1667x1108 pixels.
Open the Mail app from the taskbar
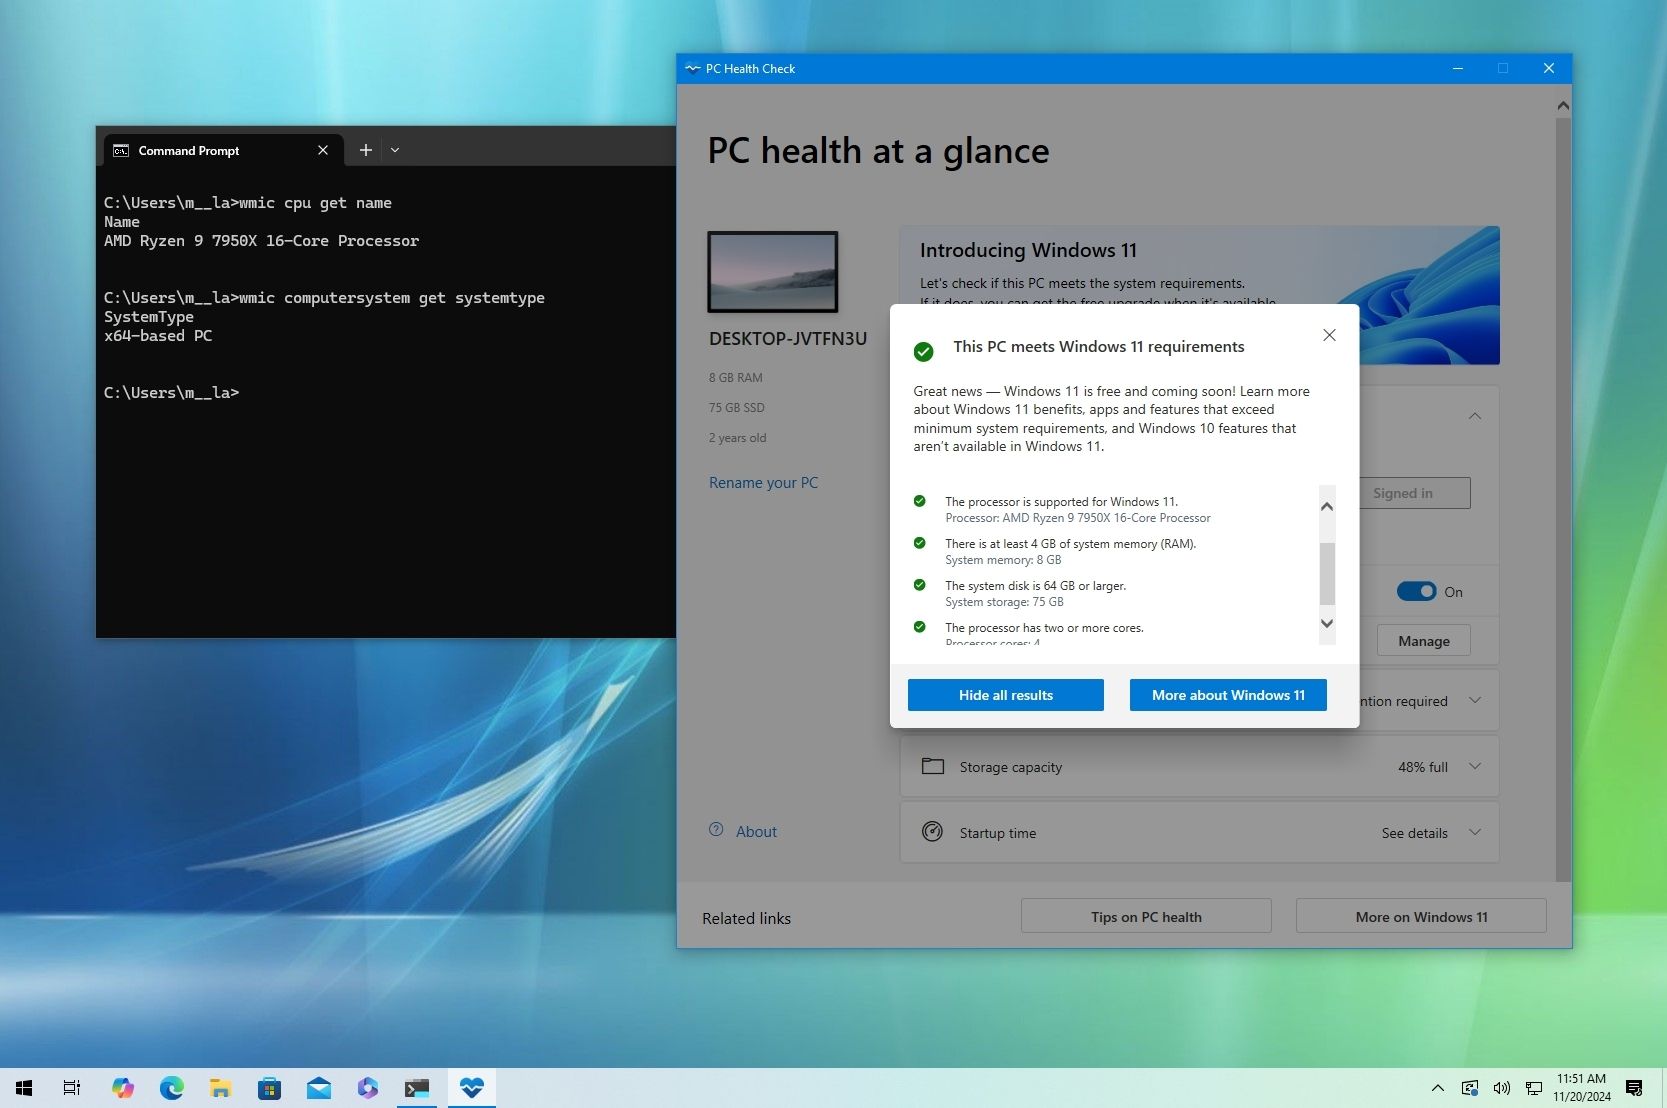319,1088
